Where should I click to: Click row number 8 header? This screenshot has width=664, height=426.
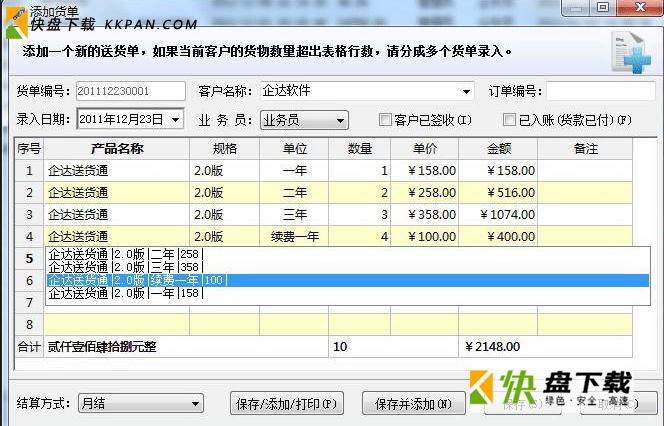coord(29,324)
